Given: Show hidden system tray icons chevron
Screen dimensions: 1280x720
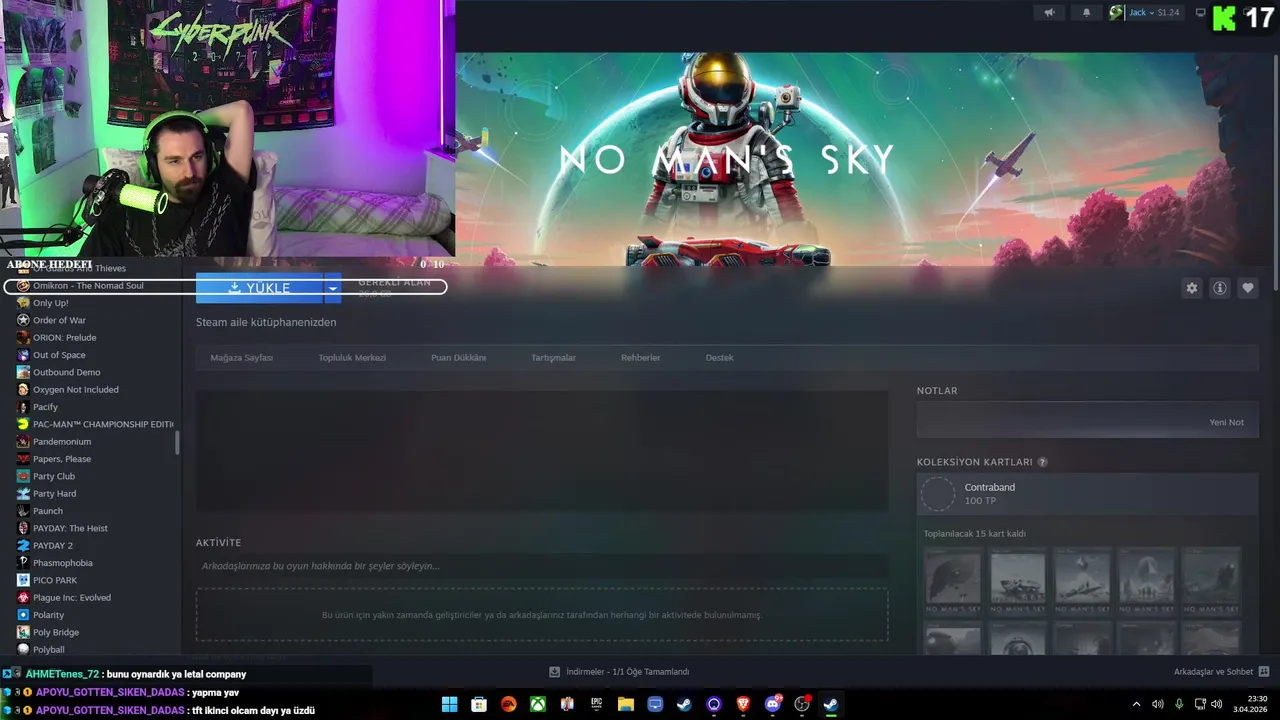Looking at the screenshot, I should [1136, 704].
